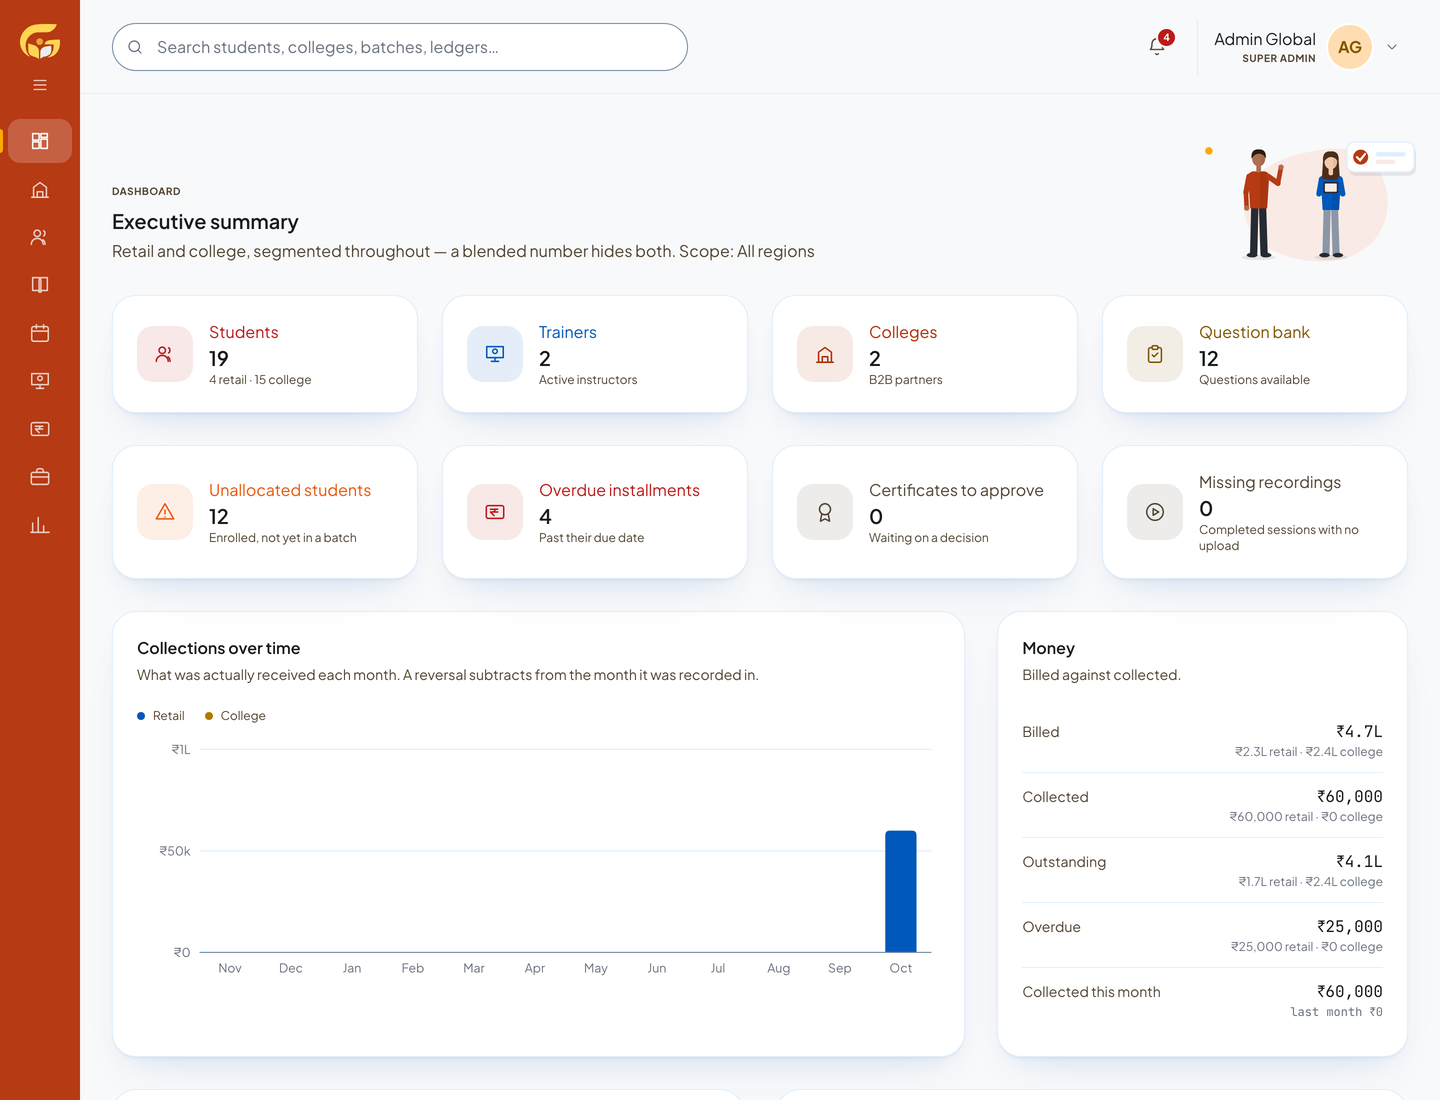Toggle the hamburger menu icon
The image size is (1440, 1100).
(x=40, y=85)
